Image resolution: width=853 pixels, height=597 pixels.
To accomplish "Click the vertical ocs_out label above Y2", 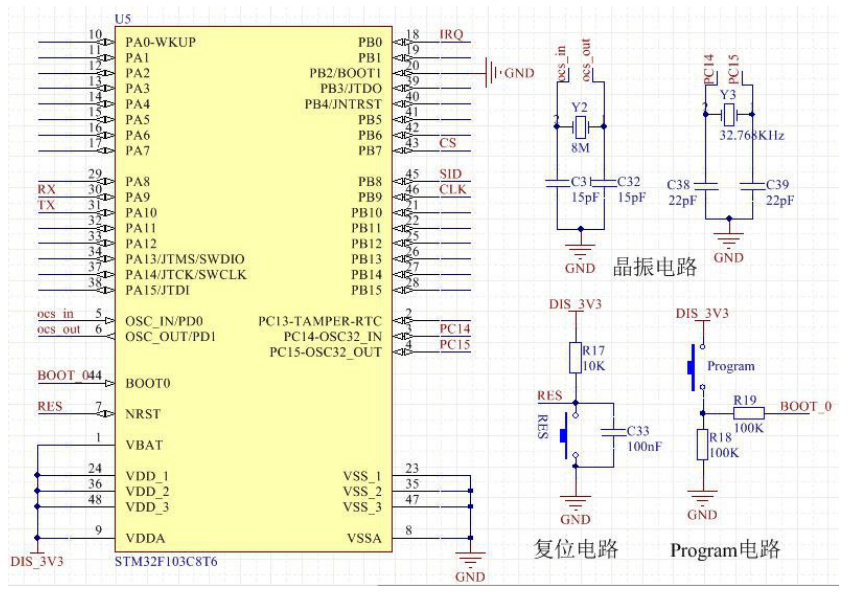I will coord(586,60).
